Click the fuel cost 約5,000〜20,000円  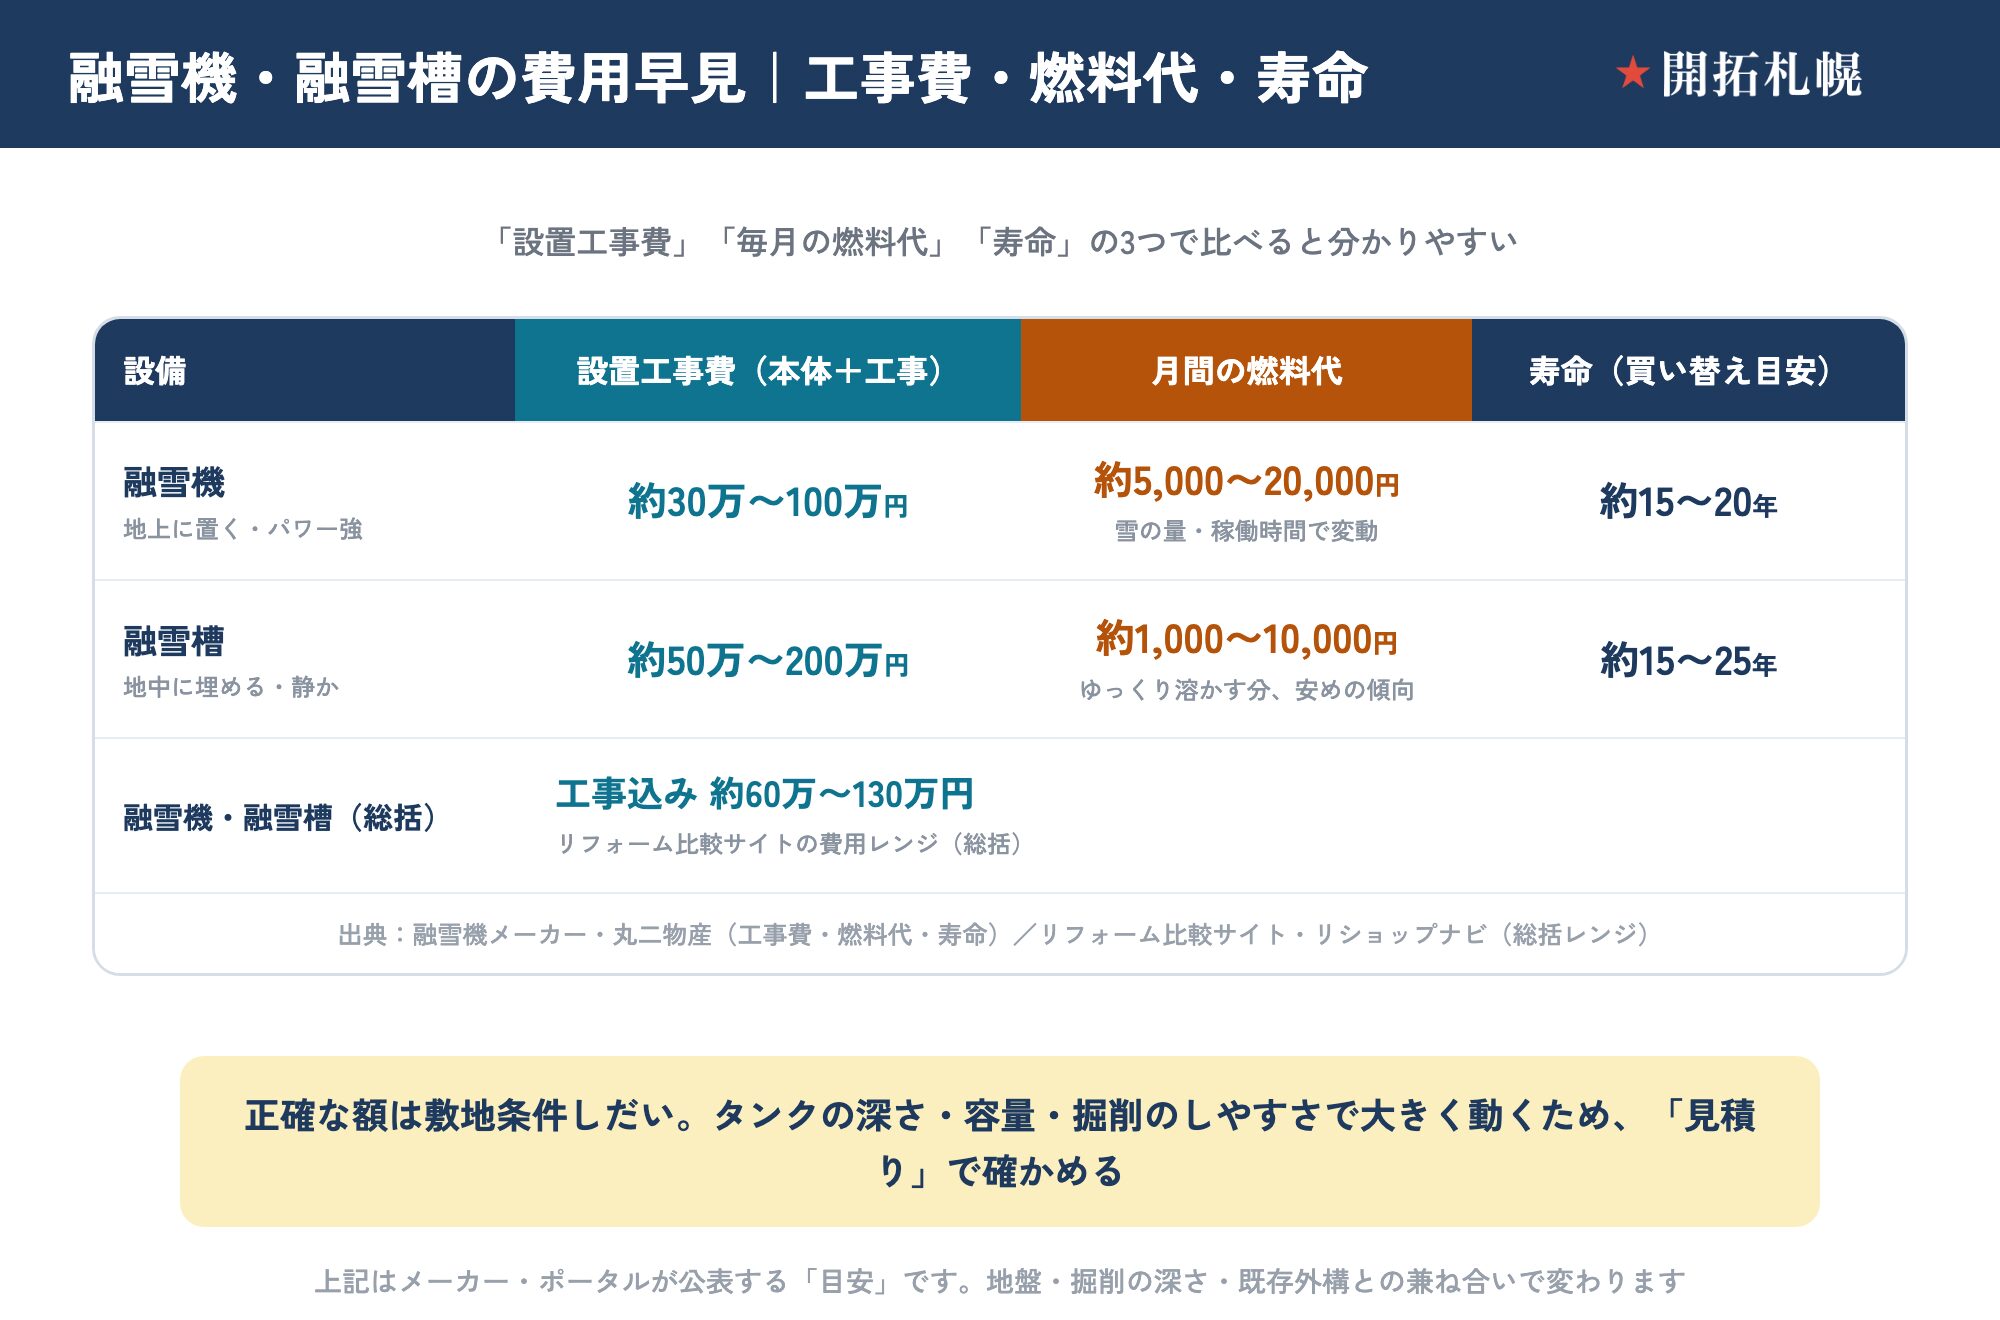1246,481
